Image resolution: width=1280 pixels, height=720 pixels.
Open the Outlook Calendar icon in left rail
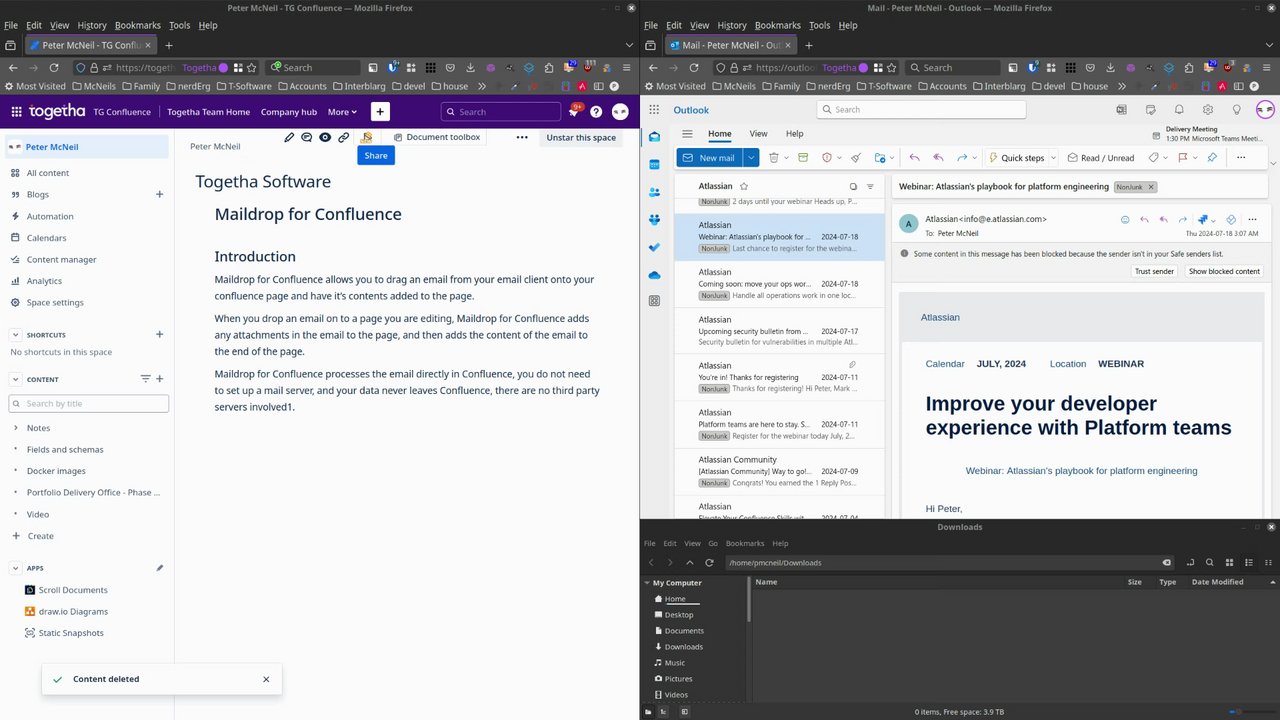pos(654,164)
